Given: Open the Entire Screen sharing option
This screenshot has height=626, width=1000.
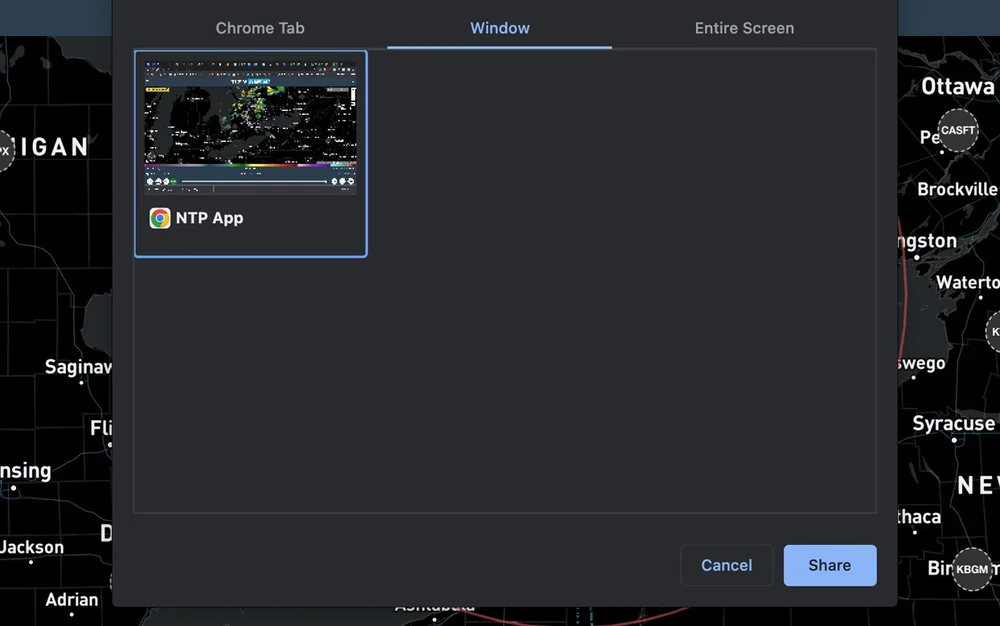Looking at the screenshot, I should (x=744, y=28).
